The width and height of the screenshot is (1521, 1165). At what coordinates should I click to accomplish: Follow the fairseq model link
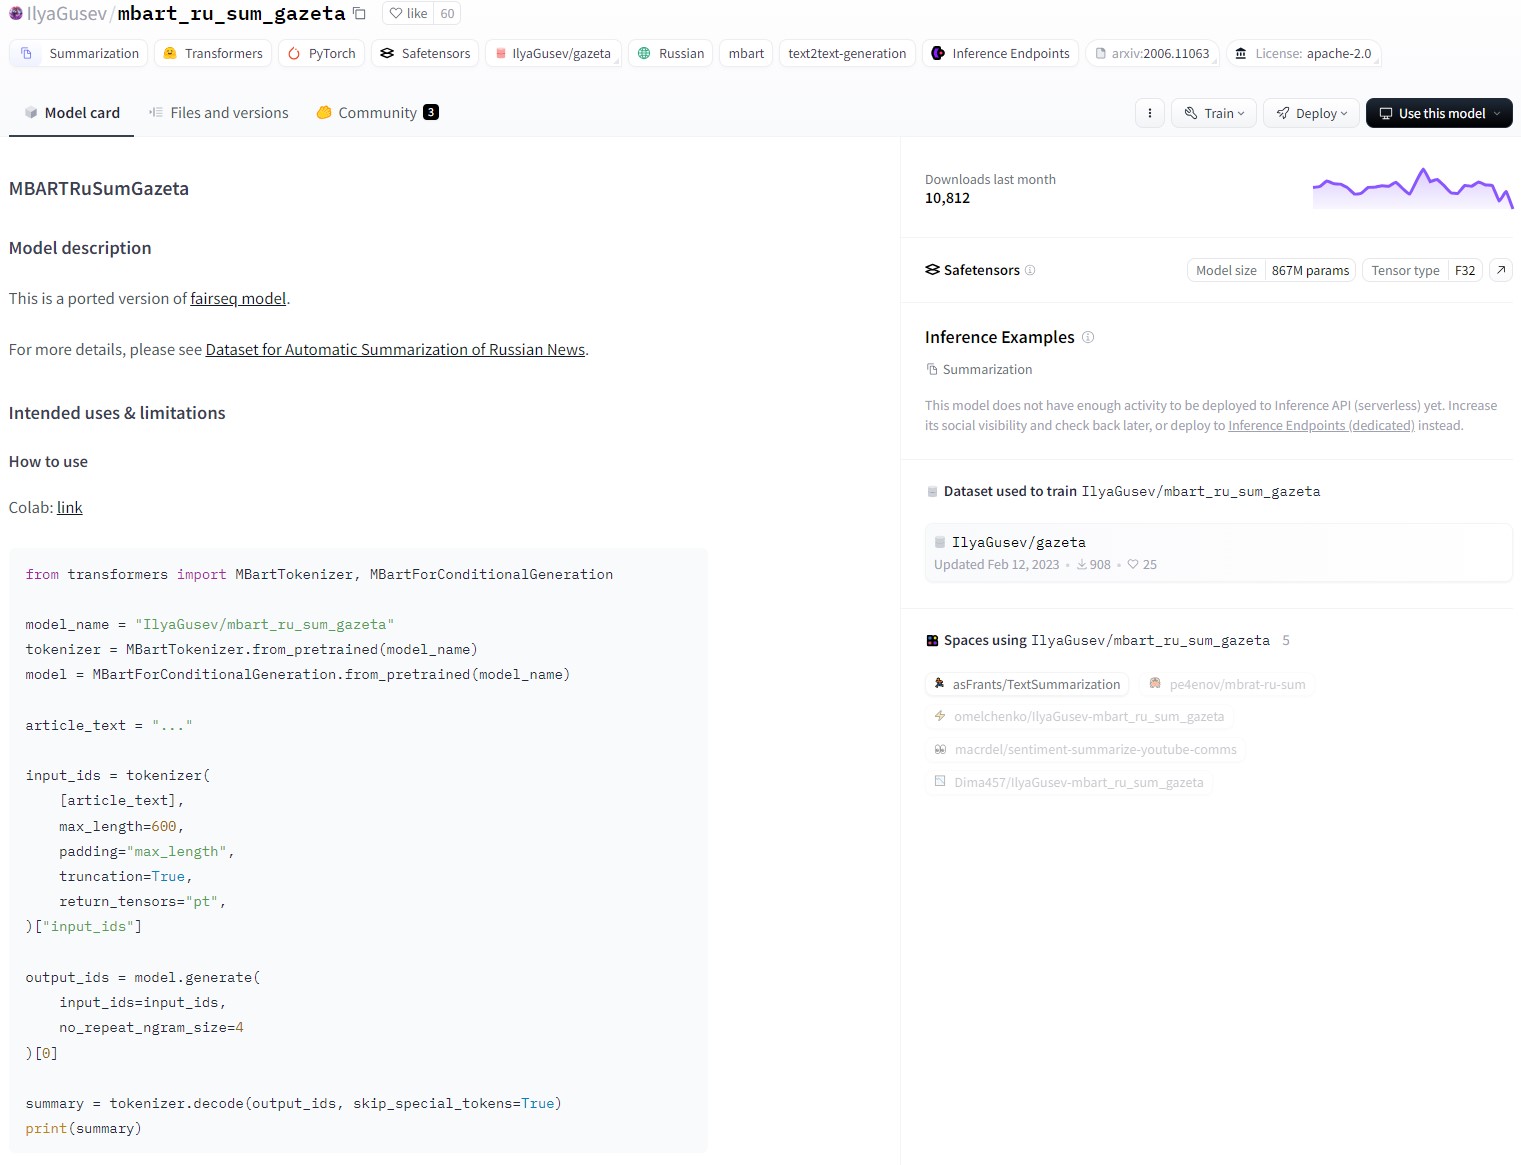click(238, 299)
